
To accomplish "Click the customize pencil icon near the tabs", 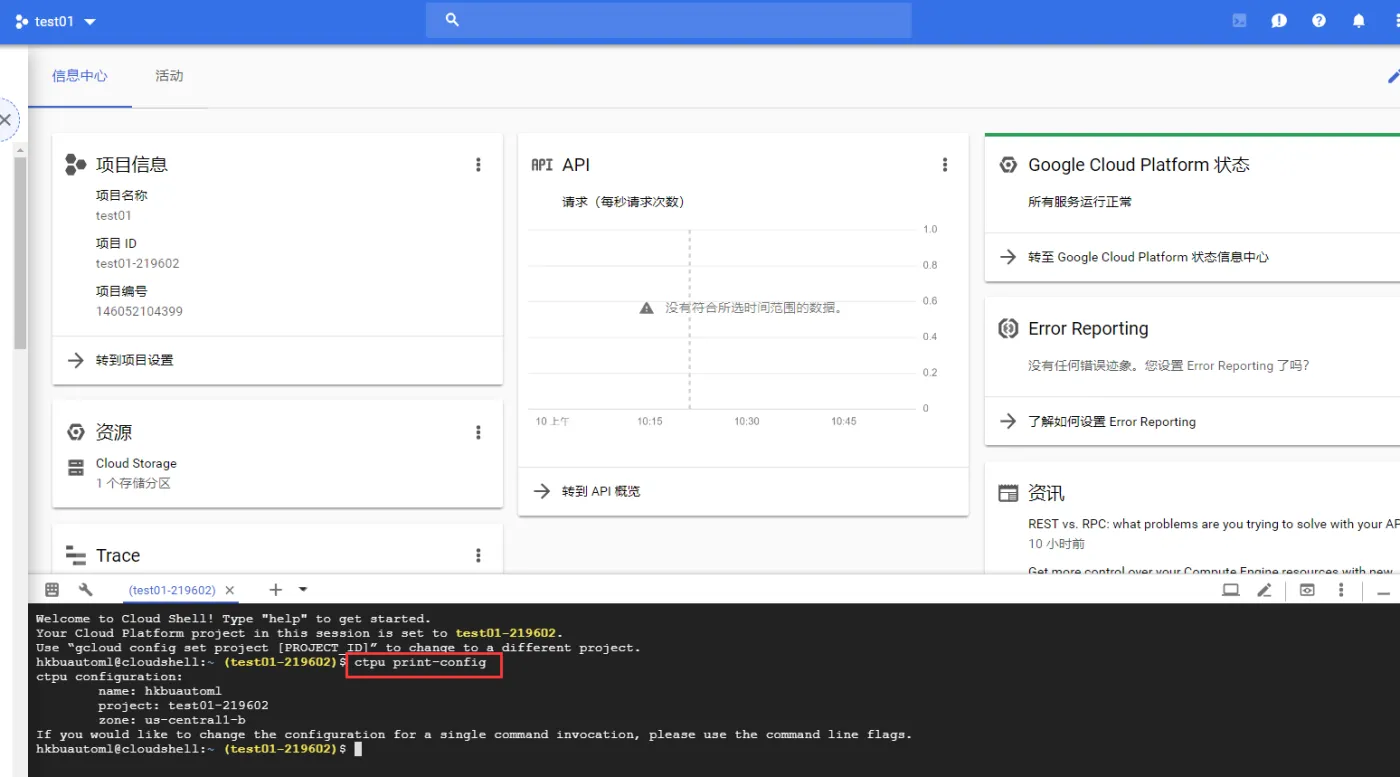I will (x=1393, y=76).
